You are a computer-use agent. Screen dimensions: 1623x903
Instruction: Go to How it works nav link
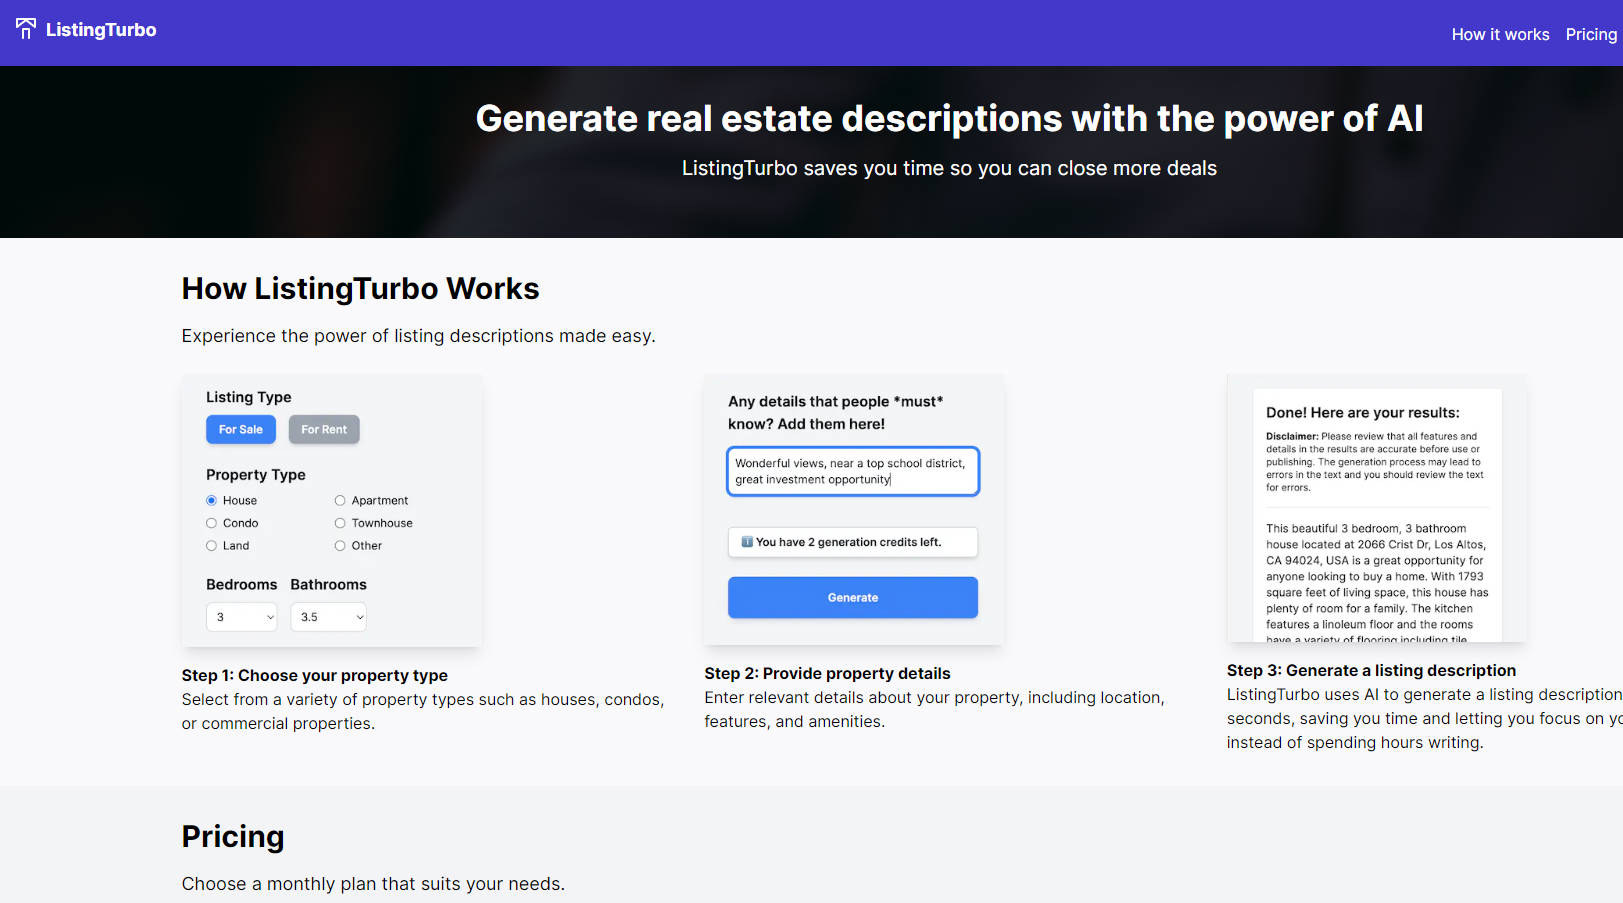pos(1500,34)
